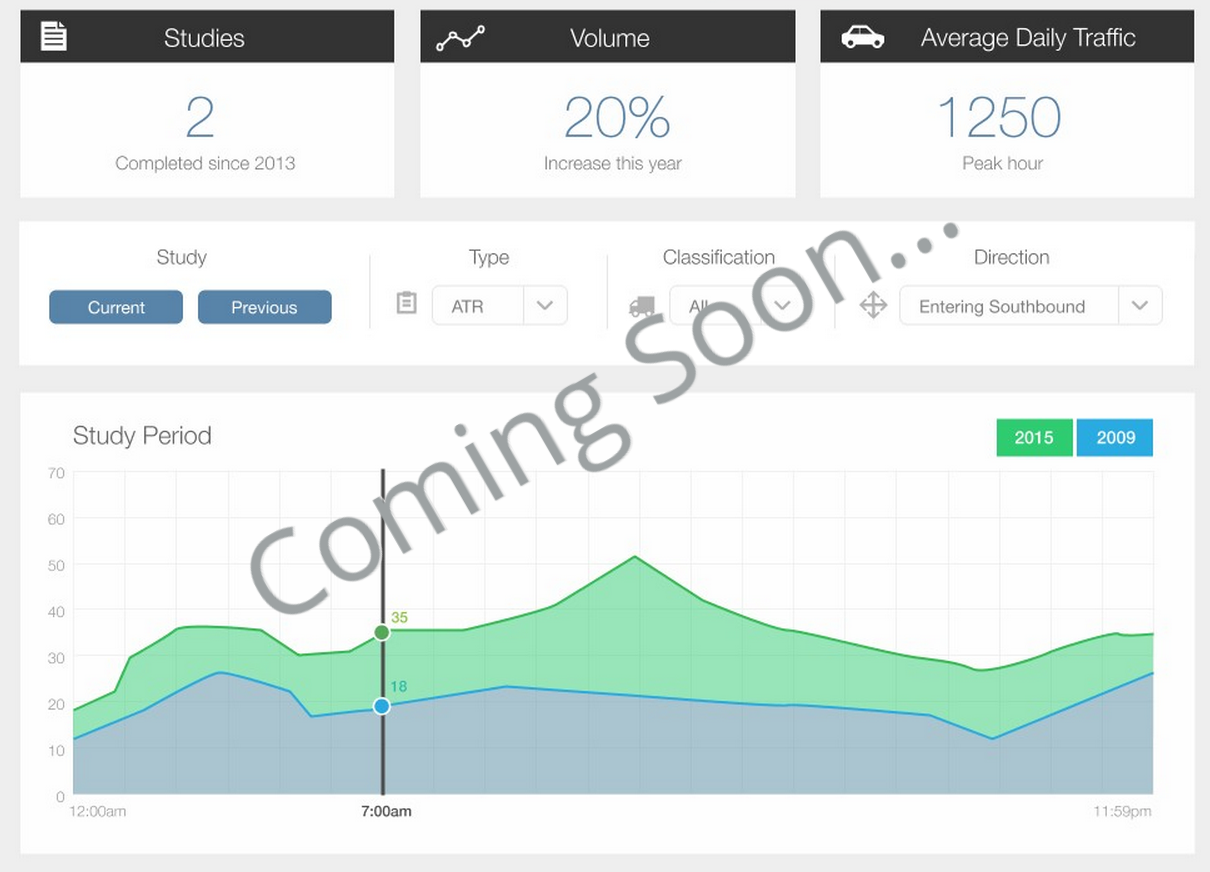Open the Entering Southbound dropdown arrow
1210x872 pixels.
tap(1140, 306)
